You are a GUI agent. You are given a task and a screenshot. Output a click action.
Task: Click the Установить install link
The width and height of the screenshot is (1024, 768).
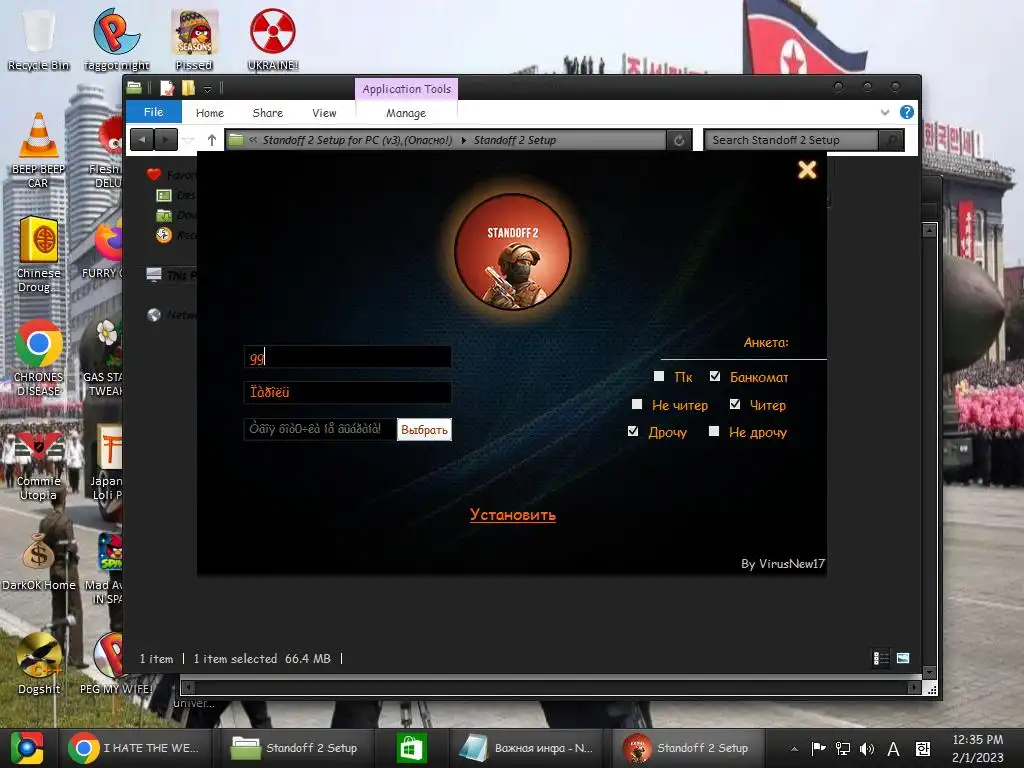513,515
